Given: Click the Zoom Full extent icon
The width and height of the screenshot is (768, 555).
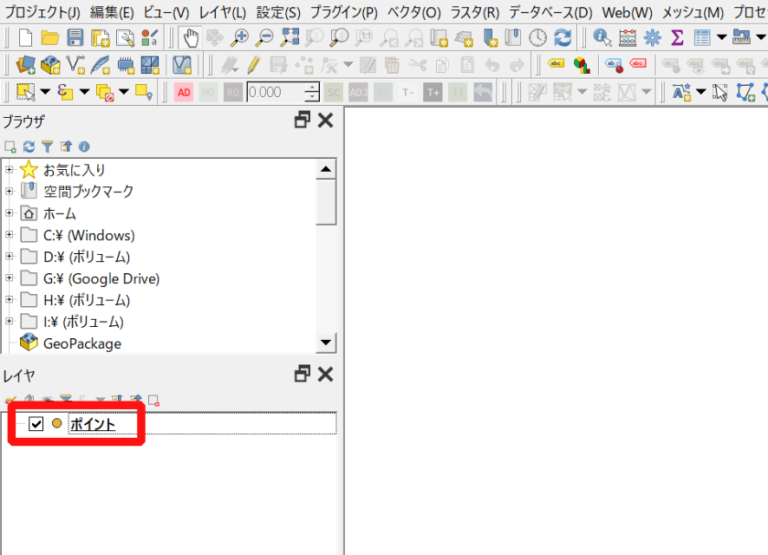Looking at the screenshot, I should [x=290, y=38].
